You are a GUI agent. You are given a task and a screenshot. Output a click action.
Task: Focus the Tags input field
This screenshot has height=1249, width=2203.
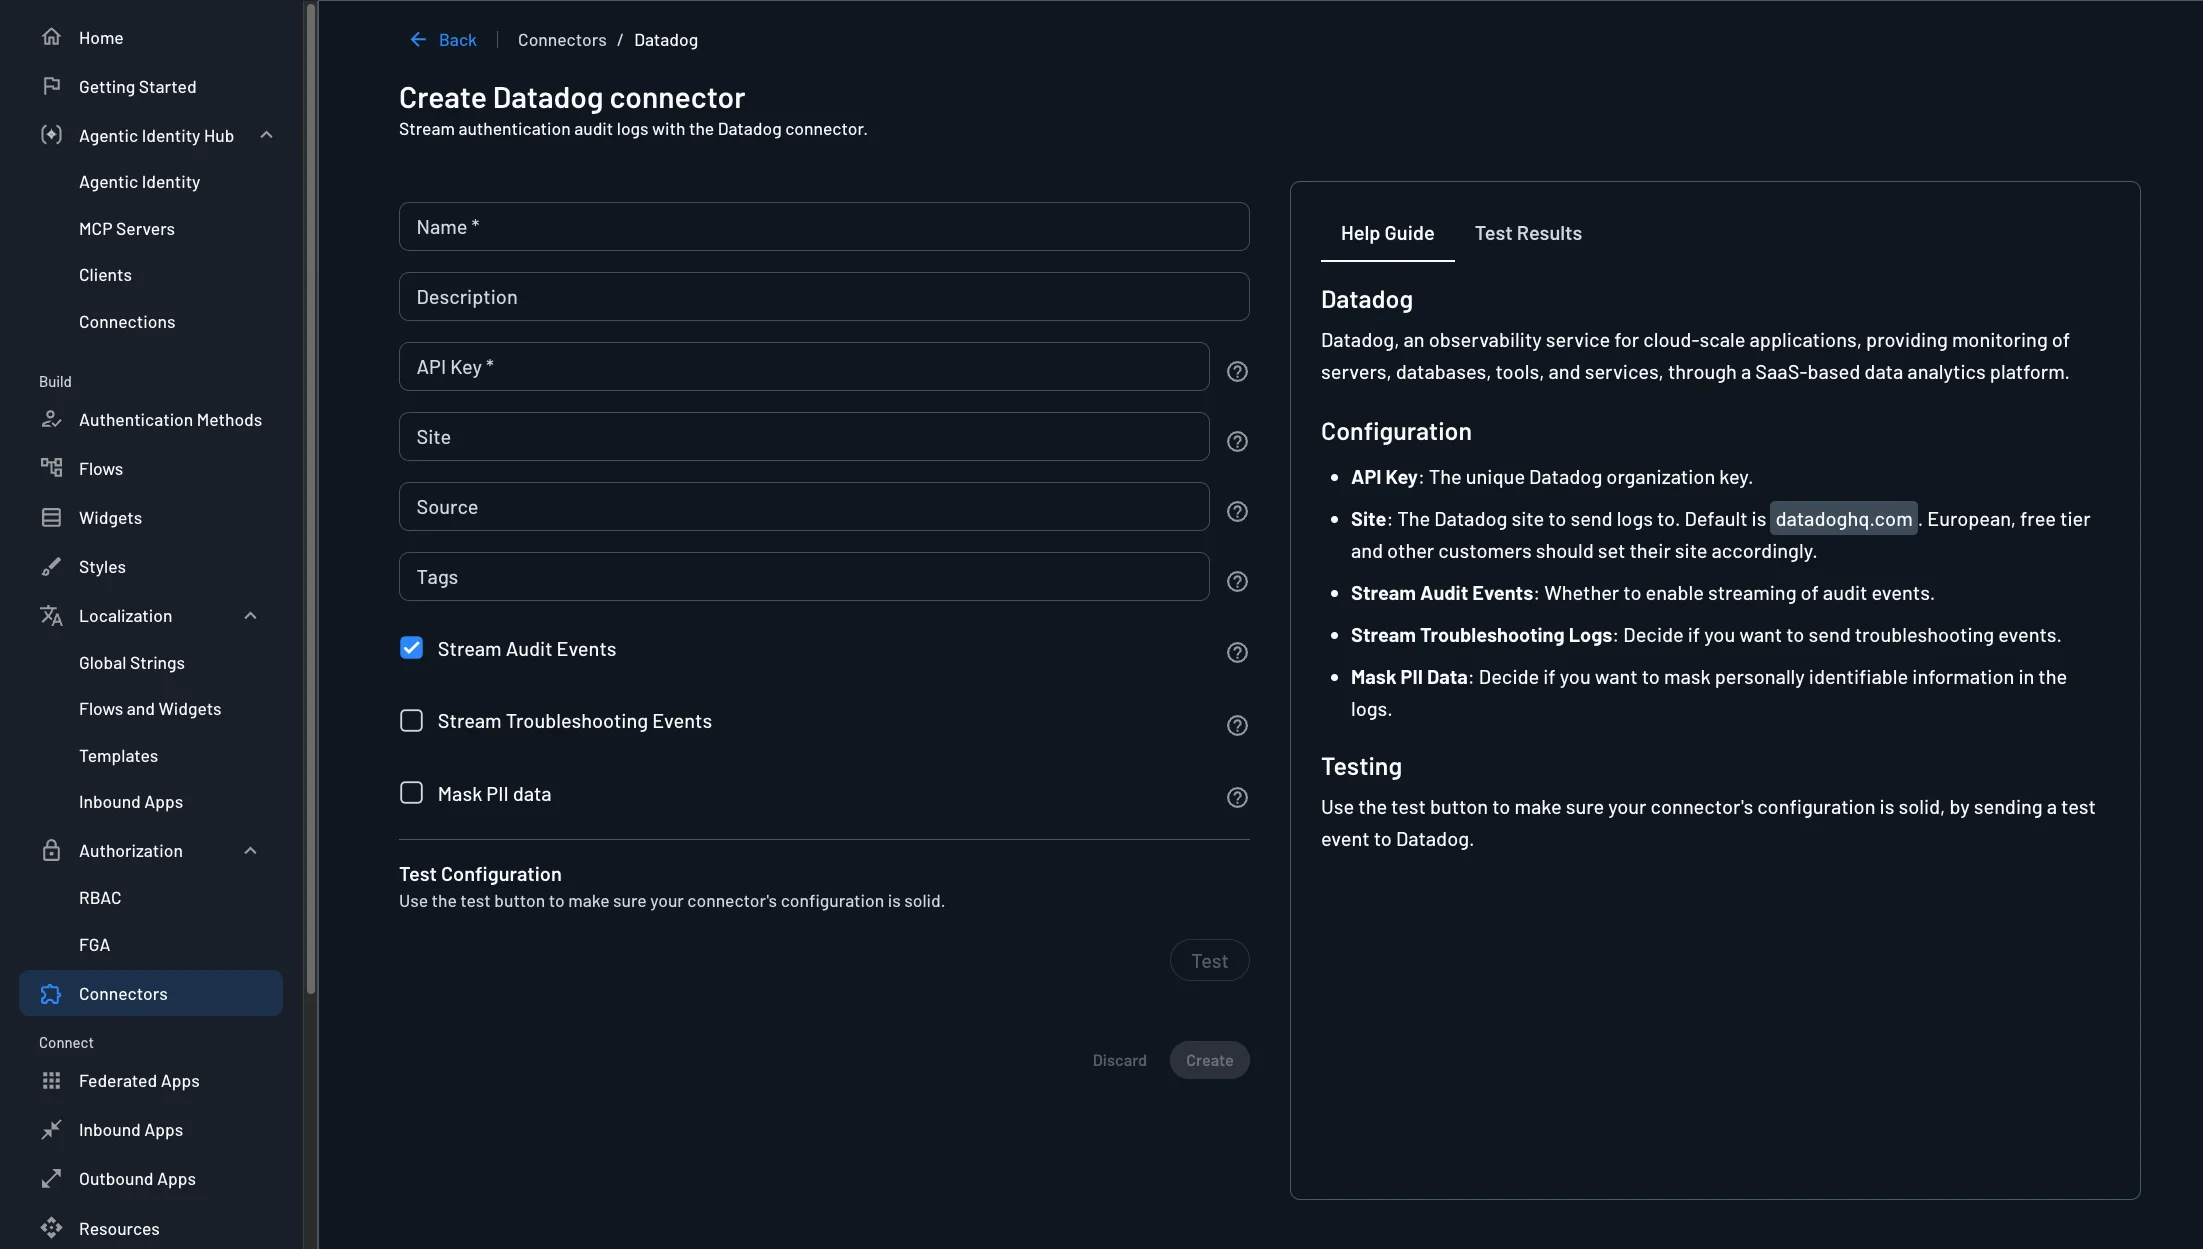click(804, 576)
